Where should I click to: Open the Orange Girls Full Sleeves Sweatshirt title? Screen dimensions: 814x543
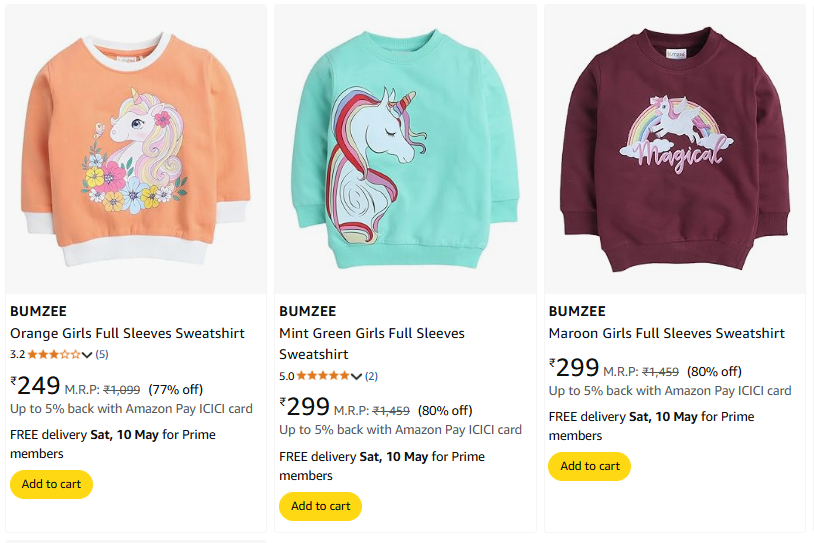click(x=127, y=333)
